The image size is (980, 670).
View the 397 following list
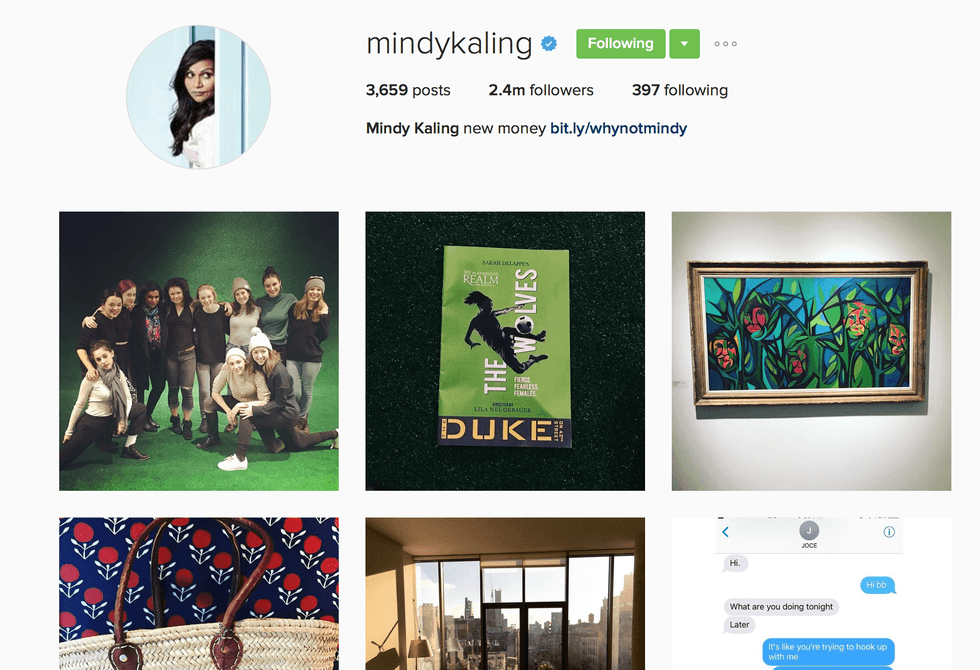[x=679, y=90]
